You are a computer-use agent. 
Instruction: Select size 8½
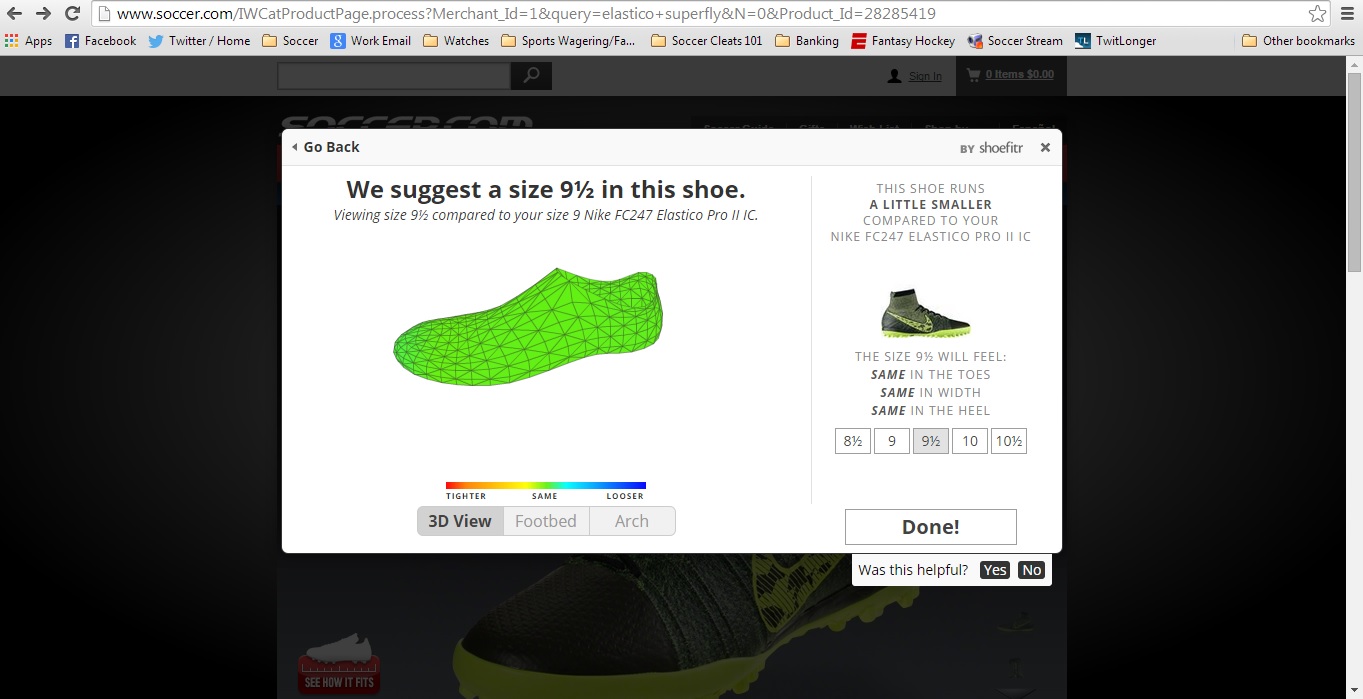(853, 441)
